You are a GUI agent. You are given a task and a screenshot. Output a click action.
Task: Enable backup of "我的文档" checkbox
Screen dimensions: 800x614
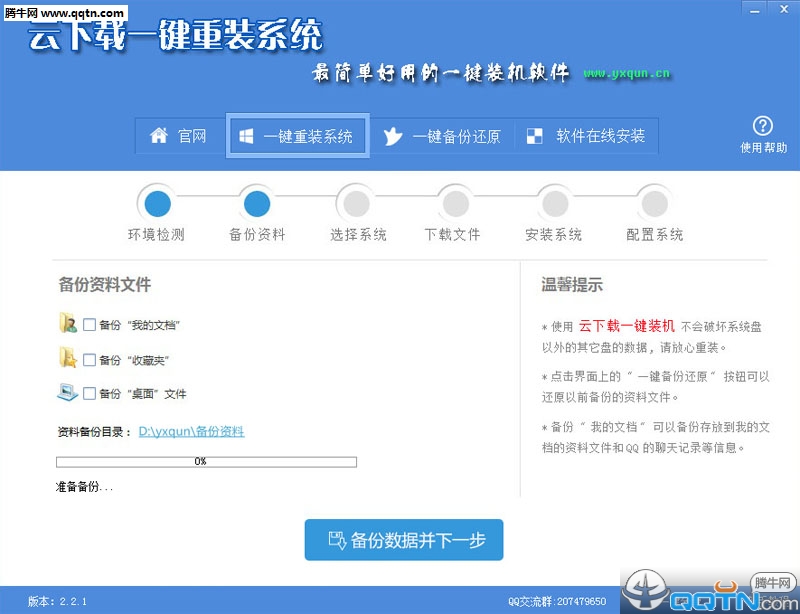click(x=90, y=325)
